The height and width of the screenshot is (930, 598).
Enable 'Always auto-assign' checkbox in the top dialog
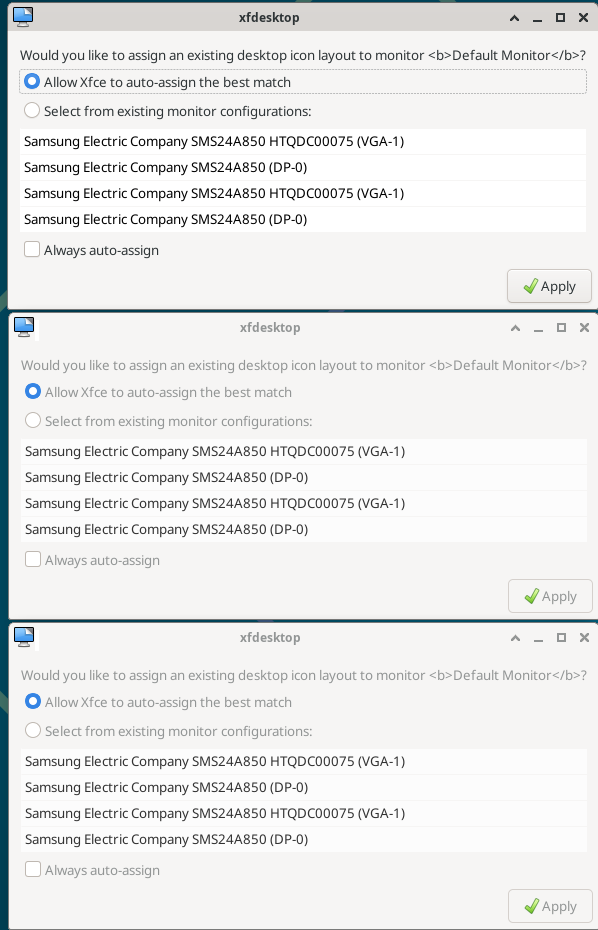(32, 250)
